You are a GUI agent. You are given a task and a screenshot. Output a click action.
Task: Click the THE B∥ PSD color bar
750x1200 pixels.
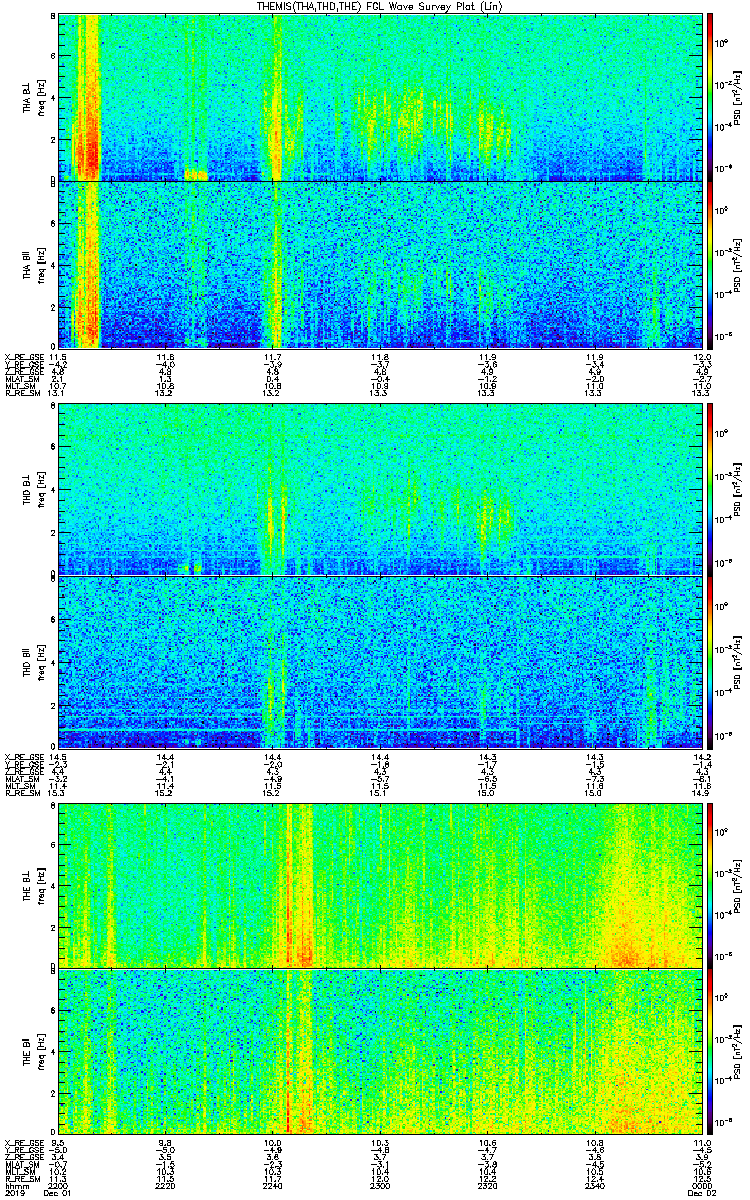coord(710,1051)
